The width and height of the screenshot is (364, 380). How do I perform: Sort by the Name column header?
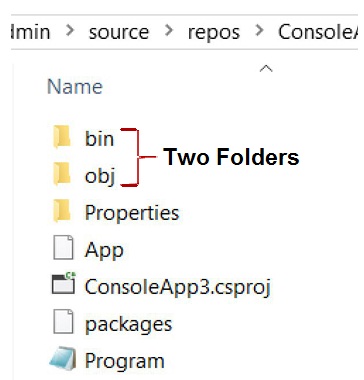pyautogui.click(x=75, y=87)
